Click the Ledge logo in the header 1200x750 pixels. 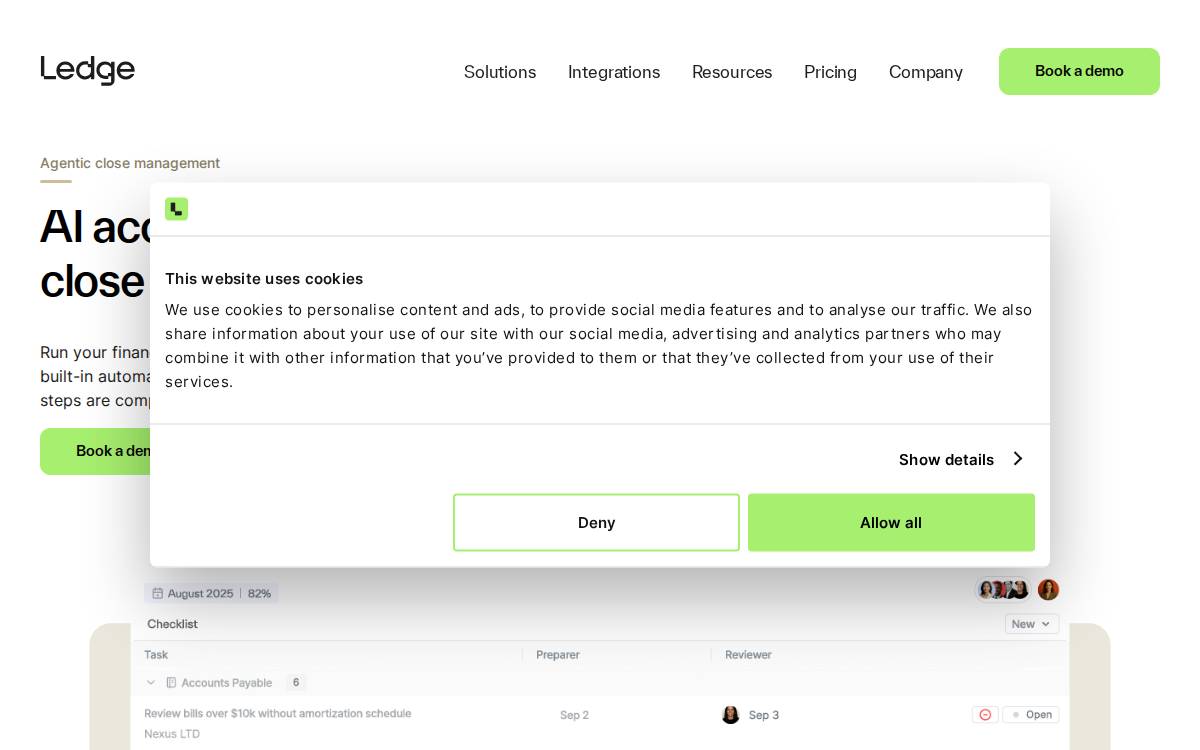[88, 70]
